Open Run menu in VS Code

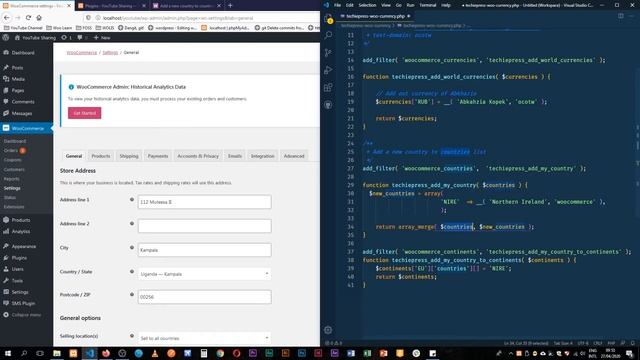coord(410,5)
